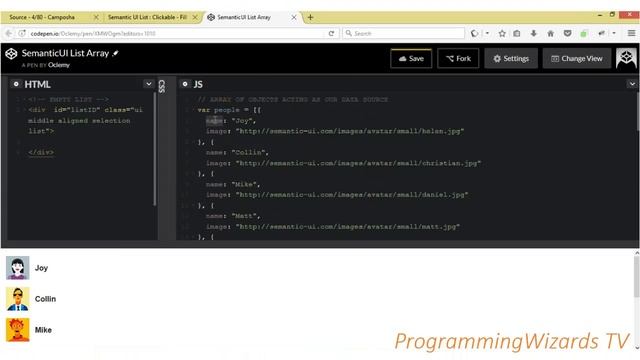This screenshot has width=640, height=360.
Task: Click the JS panel title
Action: tap(198, 84)
